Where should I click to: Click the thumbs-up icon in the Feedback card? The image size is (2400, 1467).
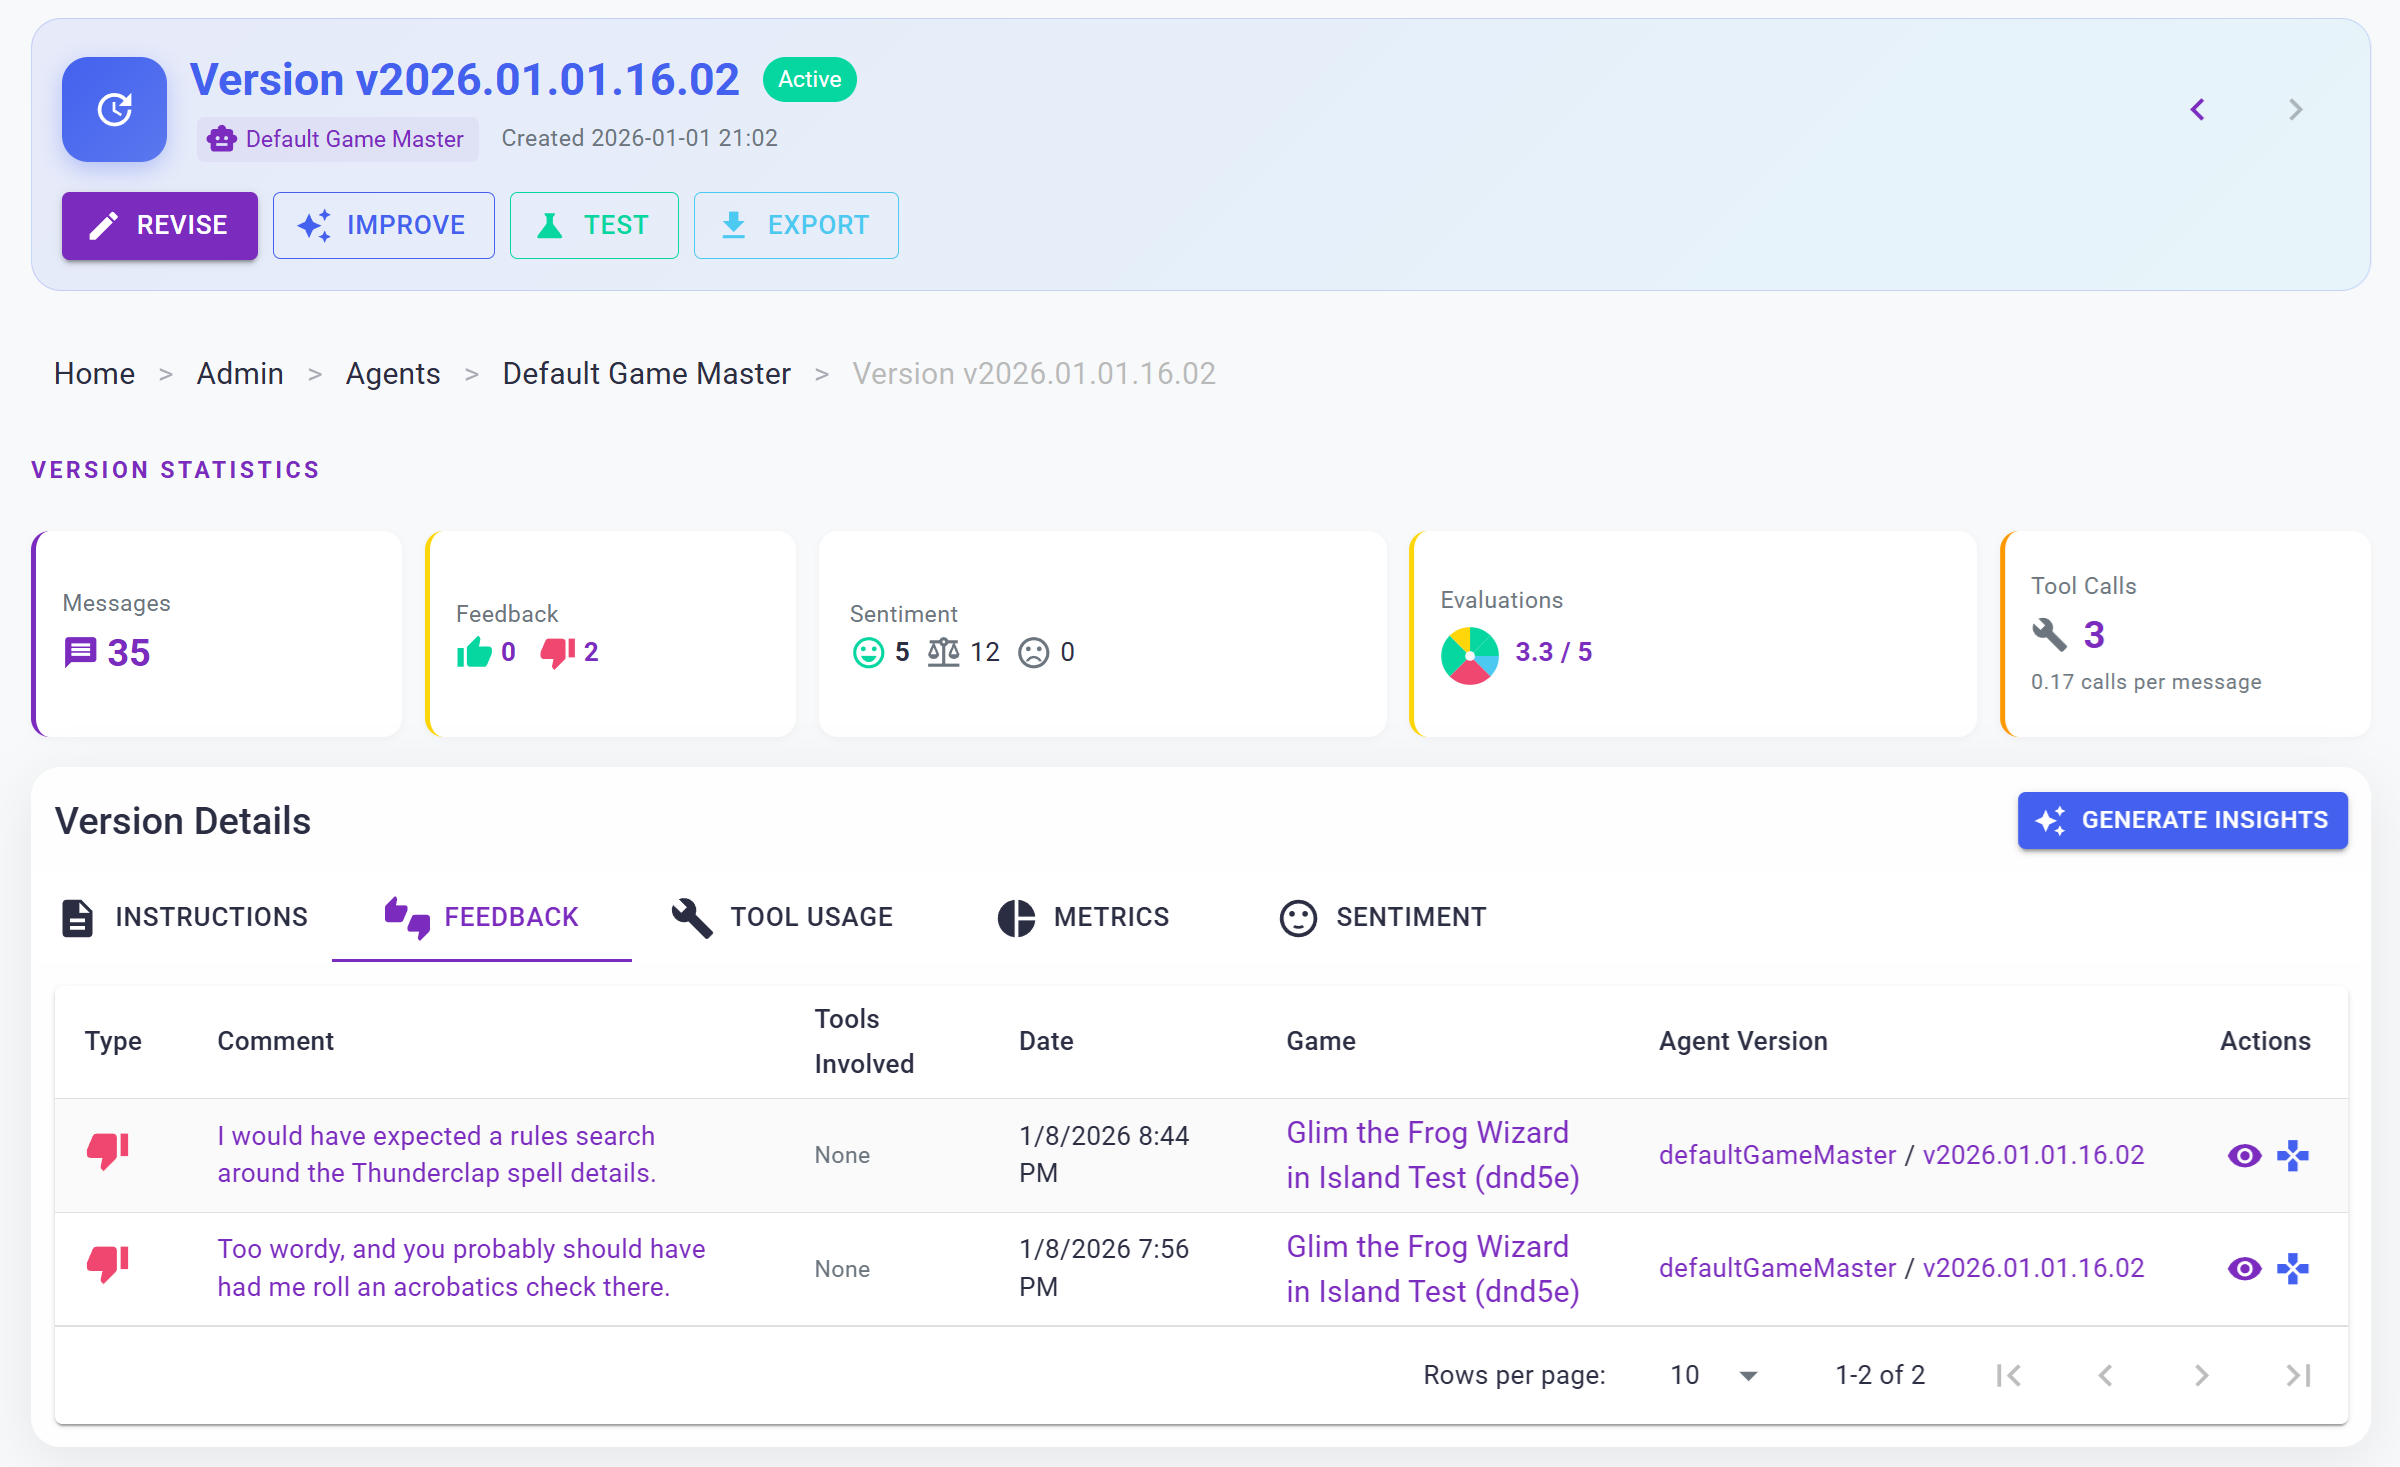pos(472,651)
